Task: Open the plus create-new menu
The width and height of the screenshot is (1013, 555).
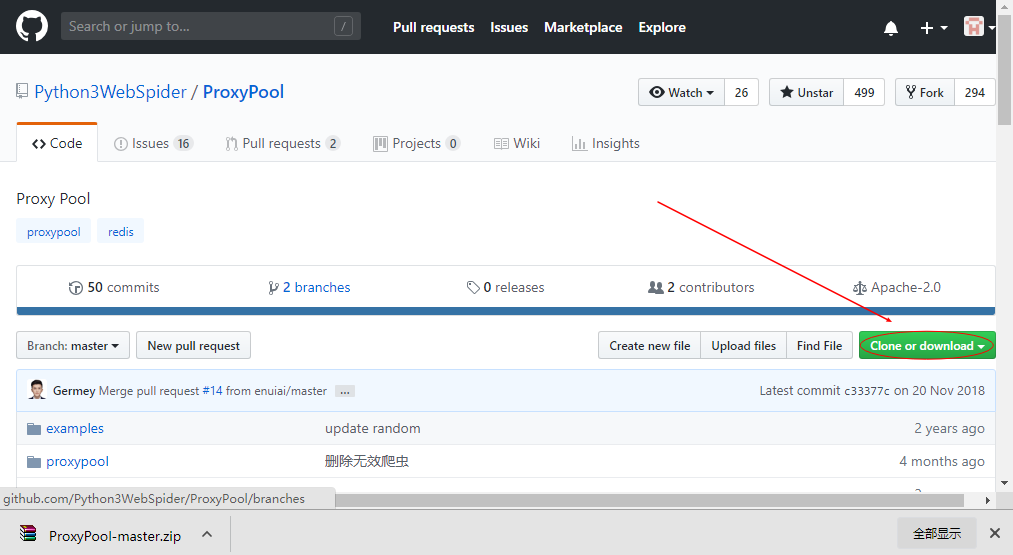Action: tap(934, 28)
